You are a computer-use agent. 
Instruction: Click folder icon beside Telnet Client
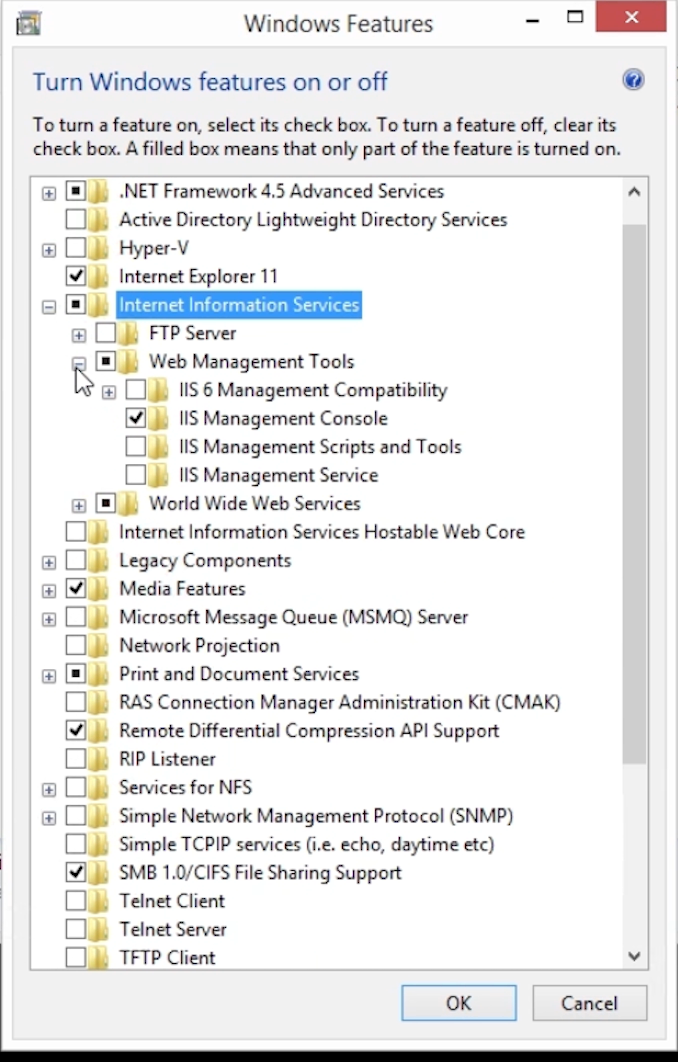pyautogui.click(x=99, y=901)
